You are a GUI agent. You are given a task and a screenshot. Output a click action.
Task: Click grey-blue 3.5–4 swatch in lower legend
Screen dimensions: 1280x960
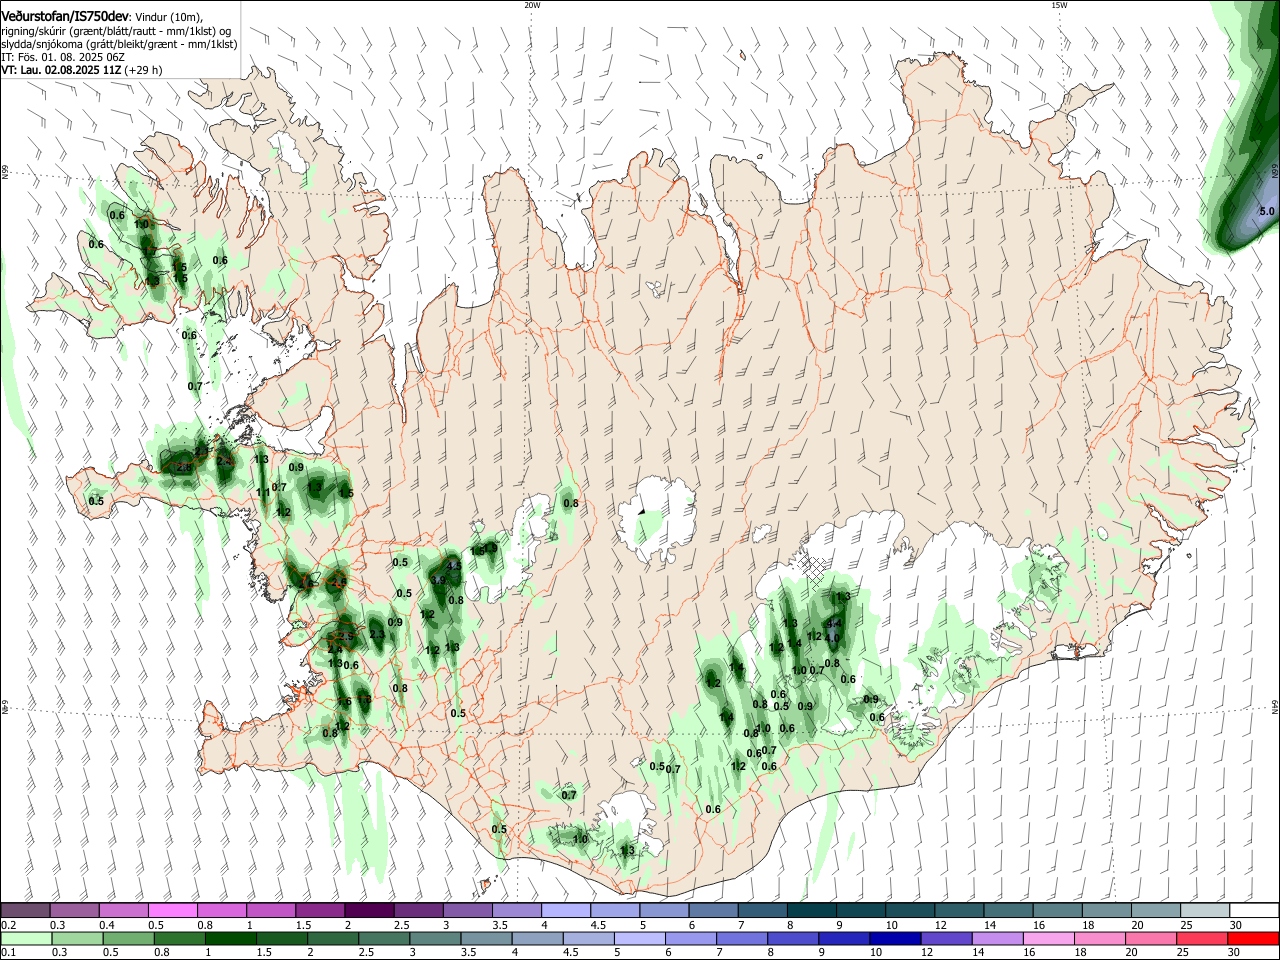486,939
